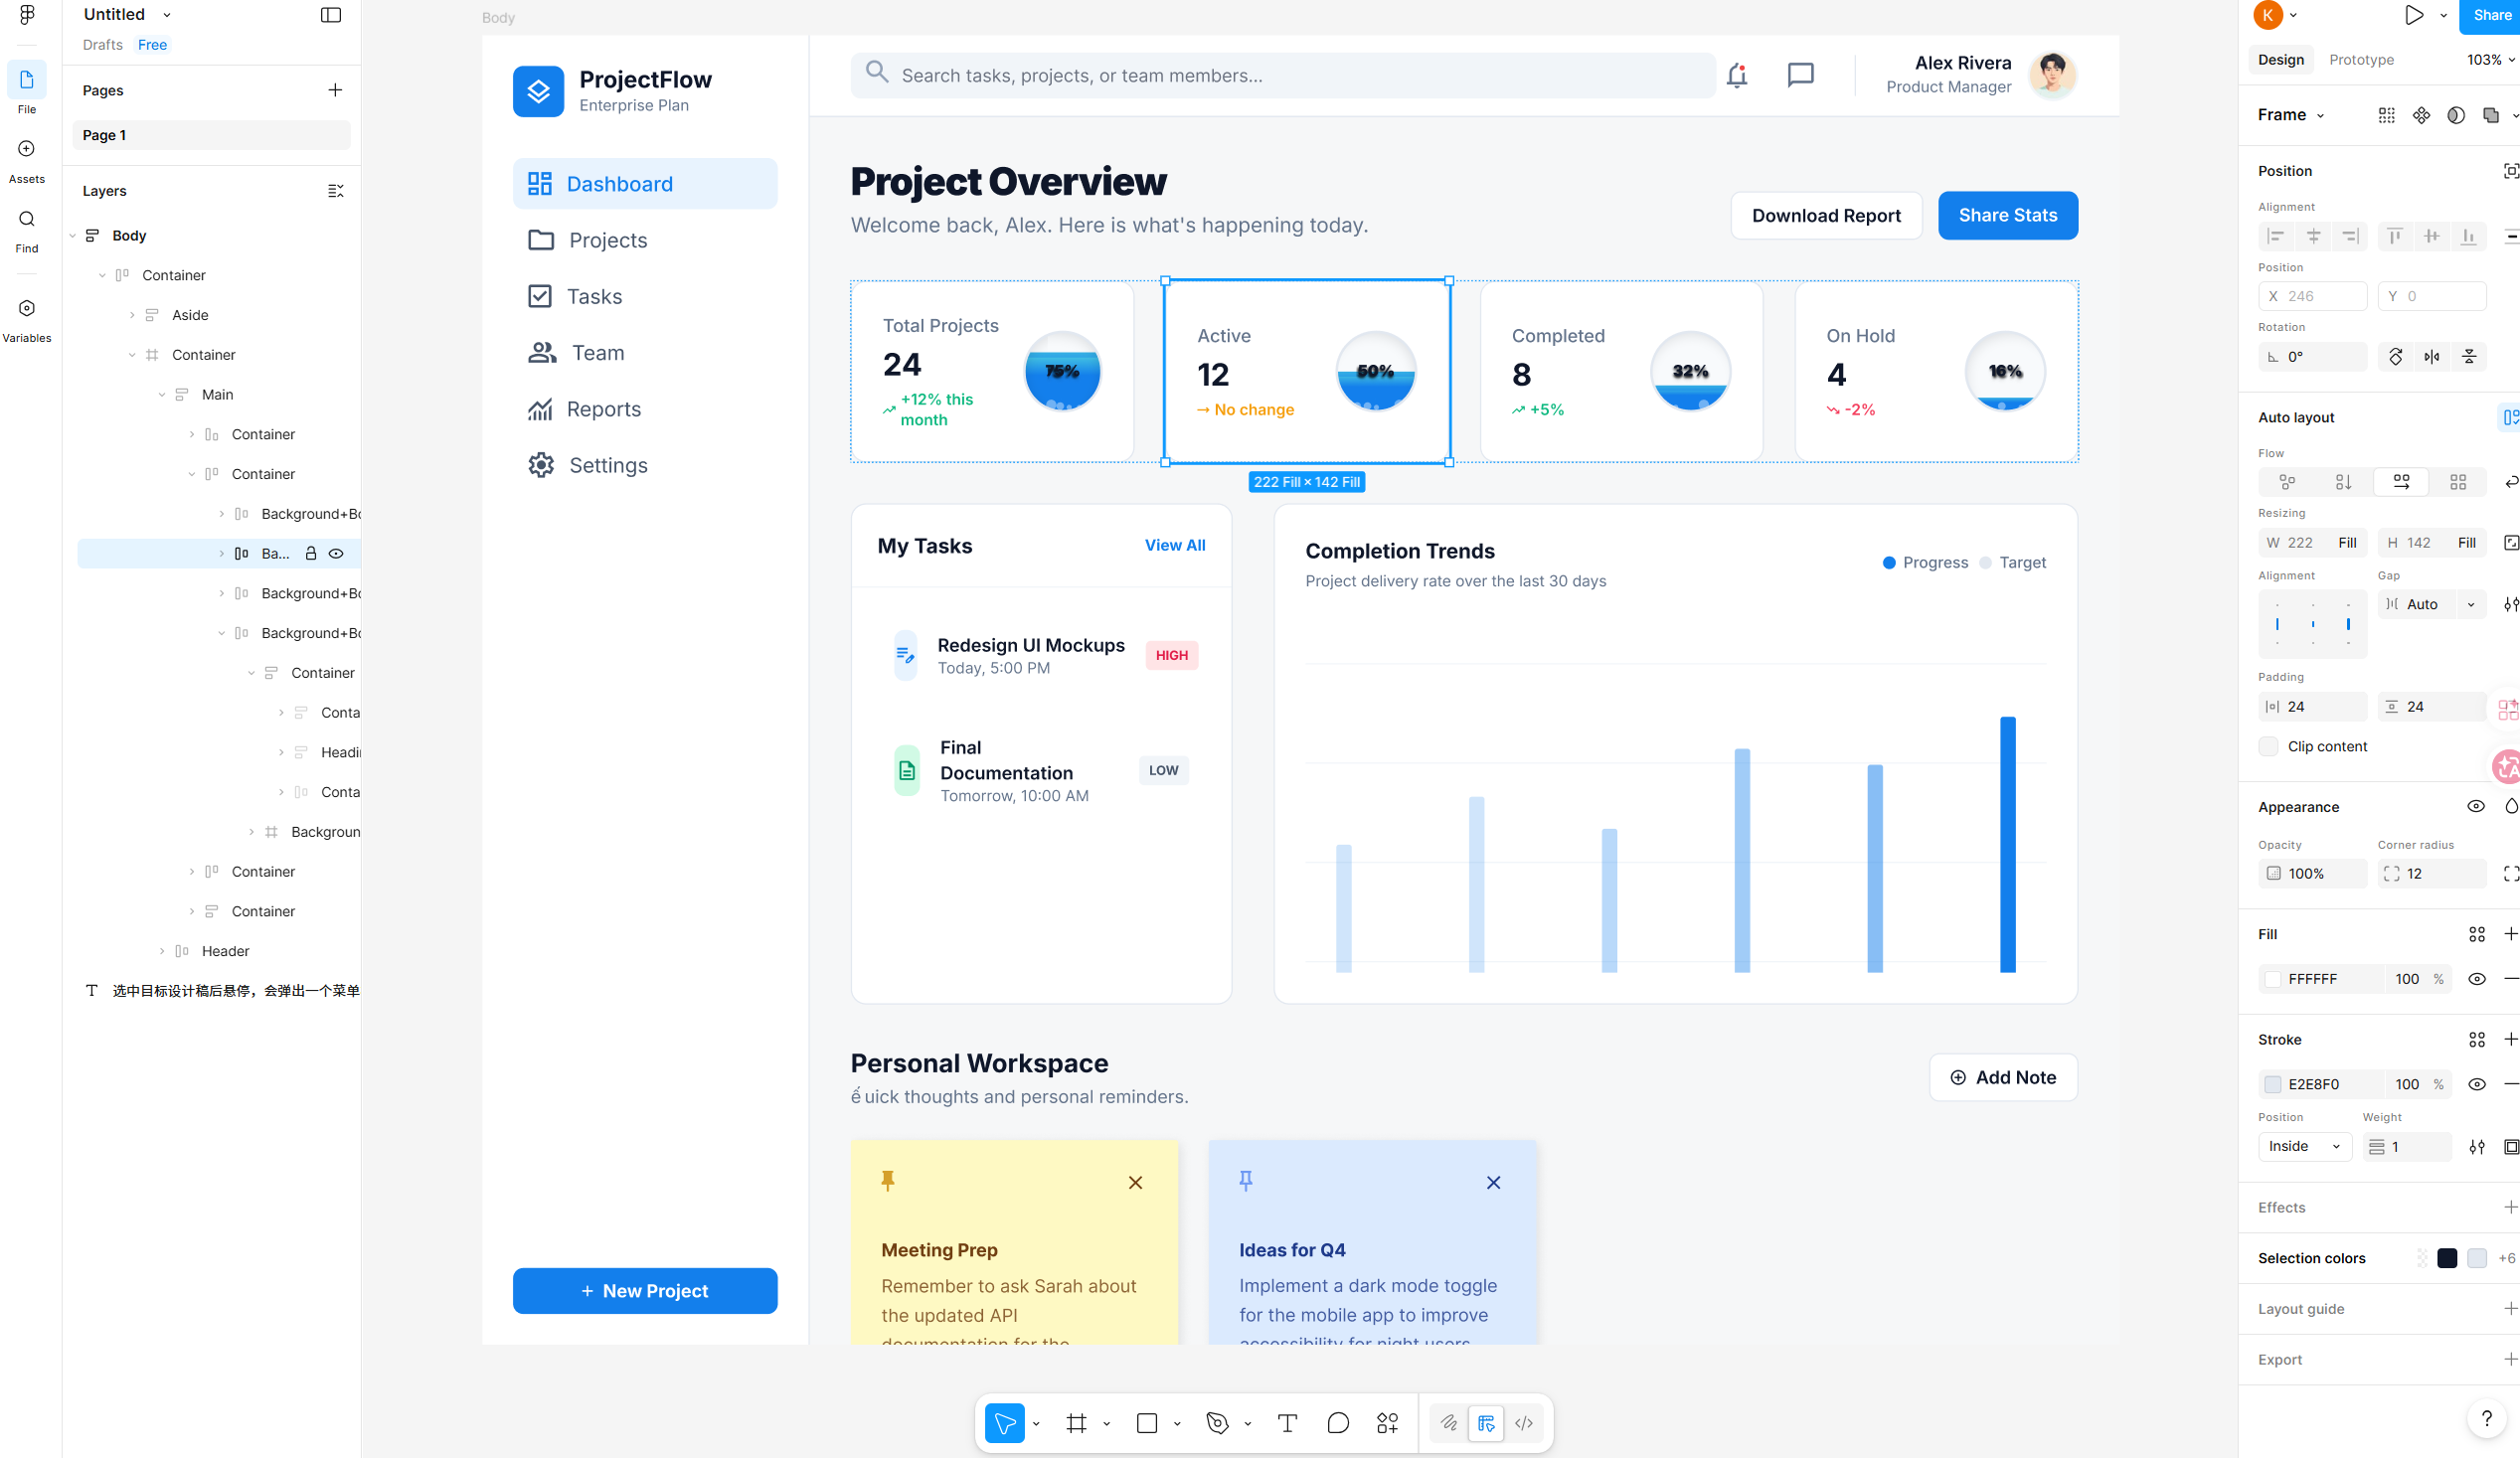2520x1458 pixels.
Task: Click the blue Share button
Action: tap(2491, 15)
